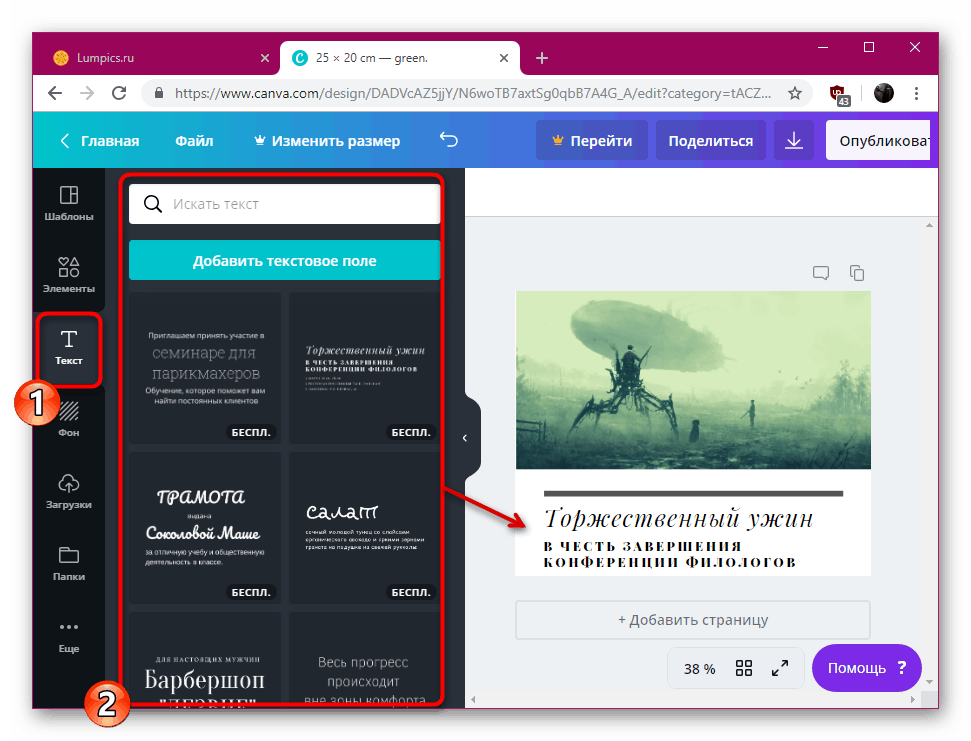Return to Главная home page

pyautogui.click(x=100, y=141)
